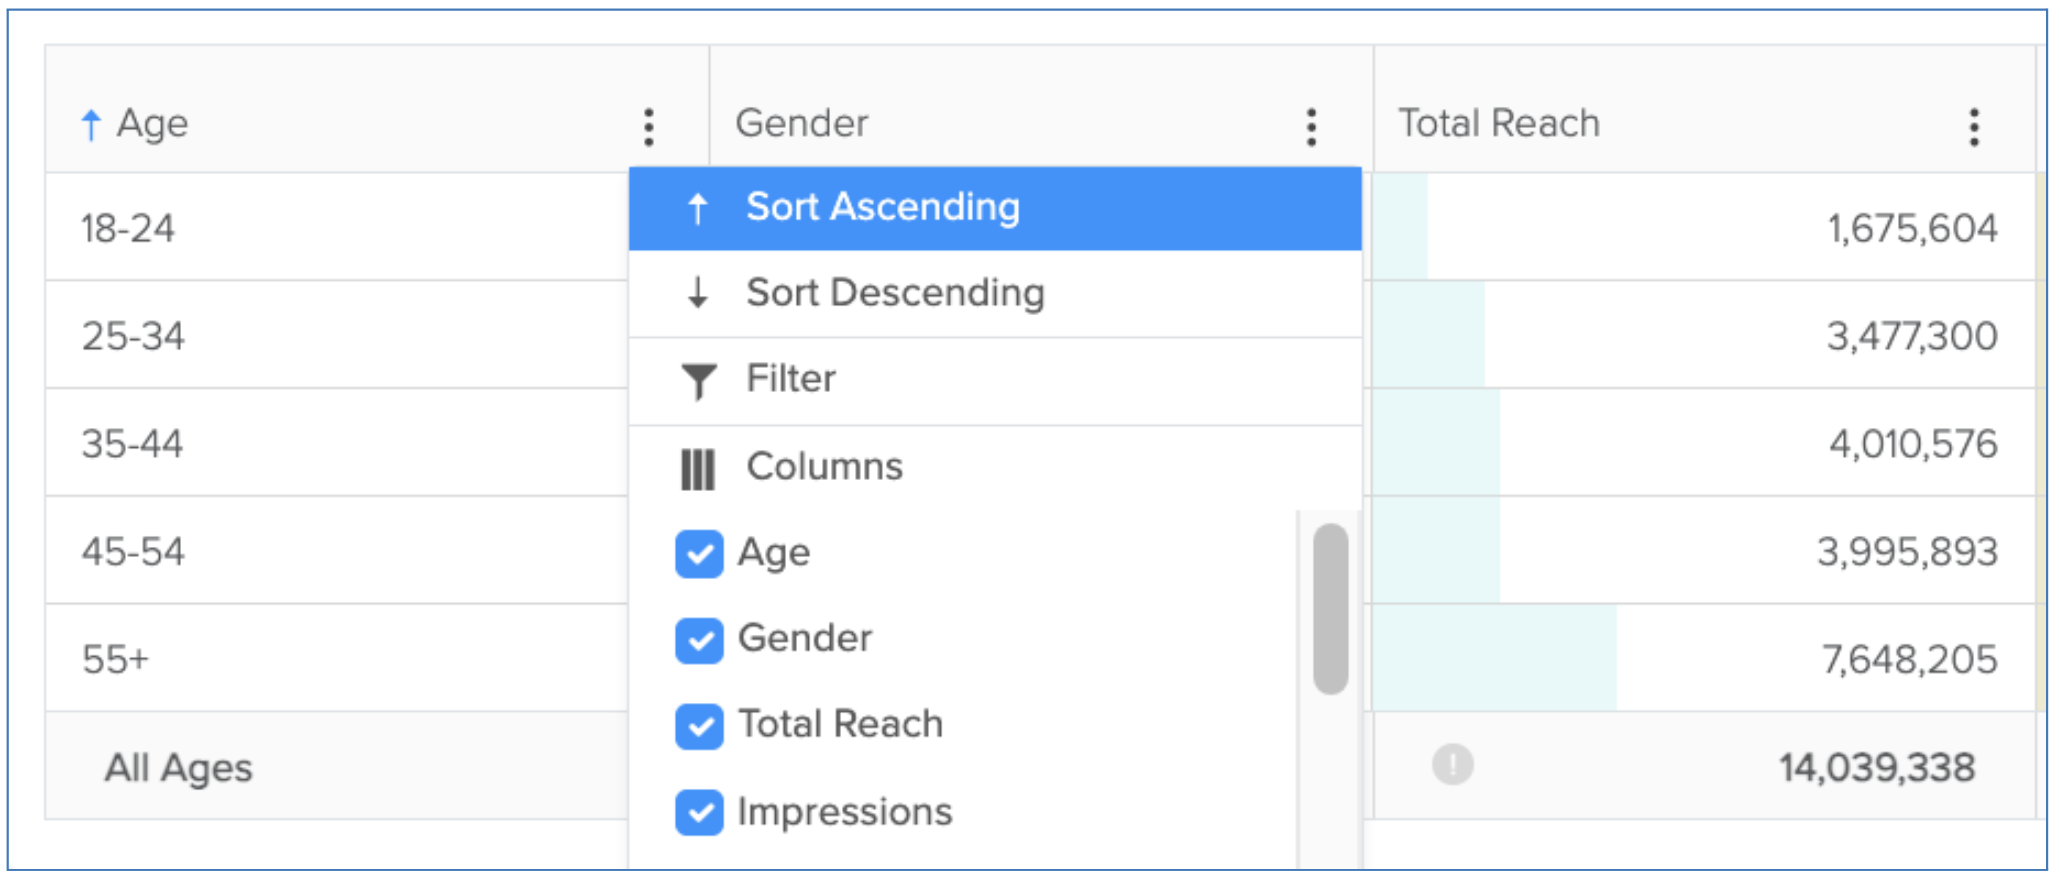Open the Gender column three-dot menu

click(x=1311, y=127)
